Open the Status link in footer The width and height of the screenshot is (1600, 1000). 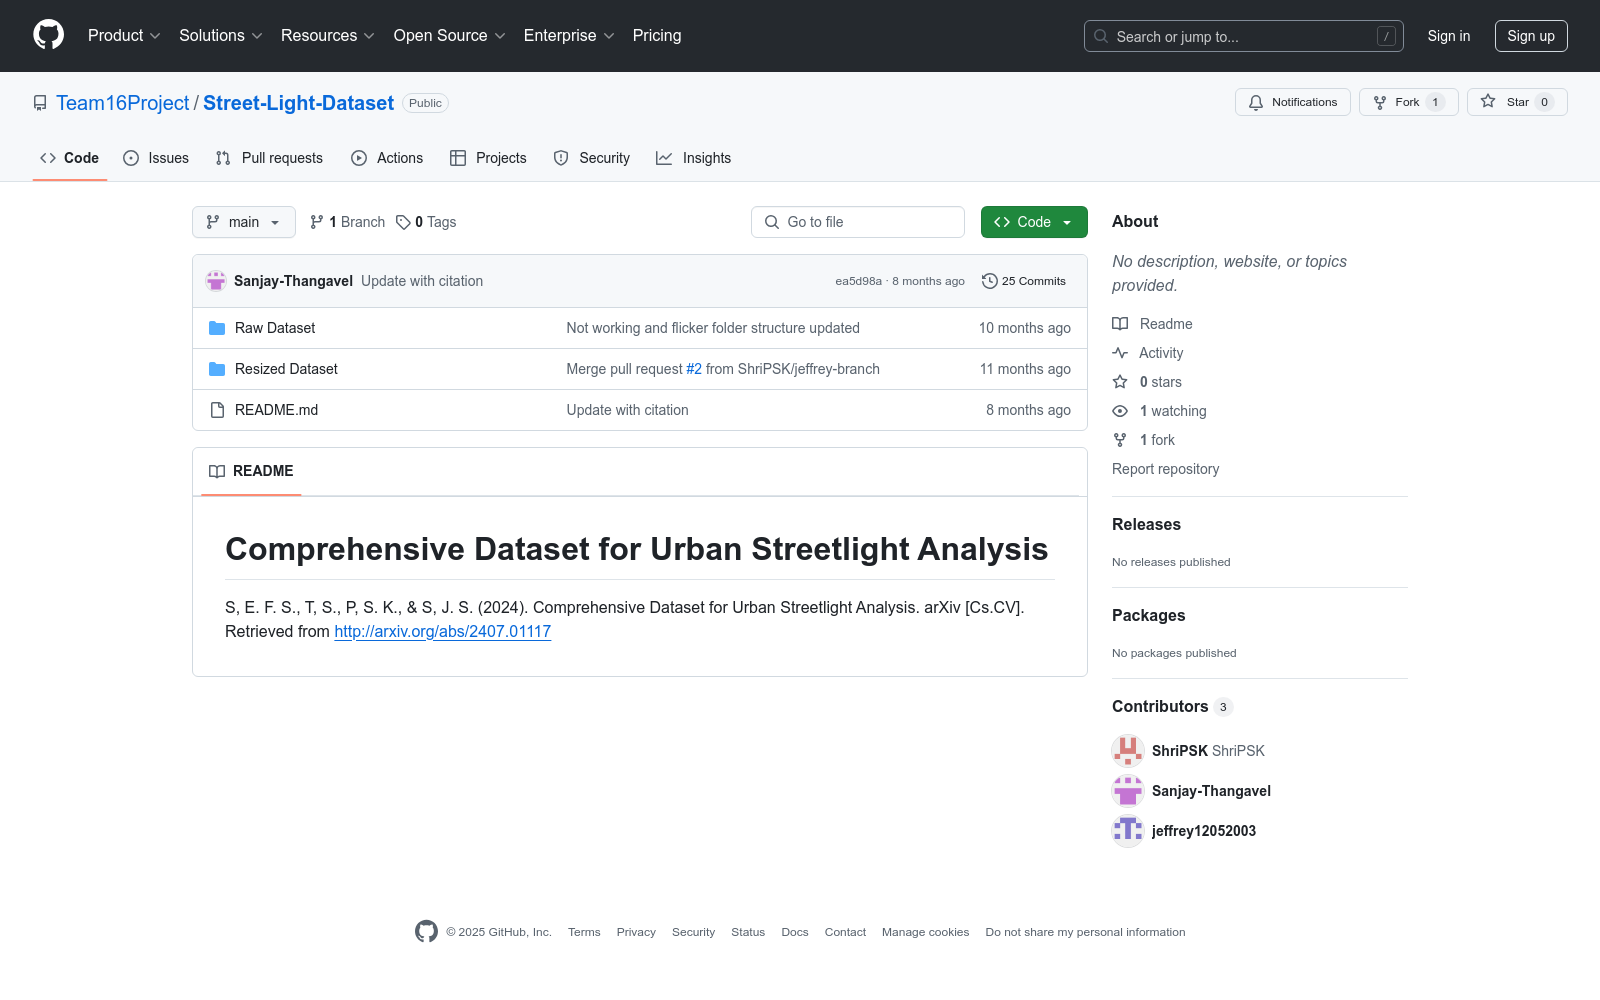click(748, 932)
